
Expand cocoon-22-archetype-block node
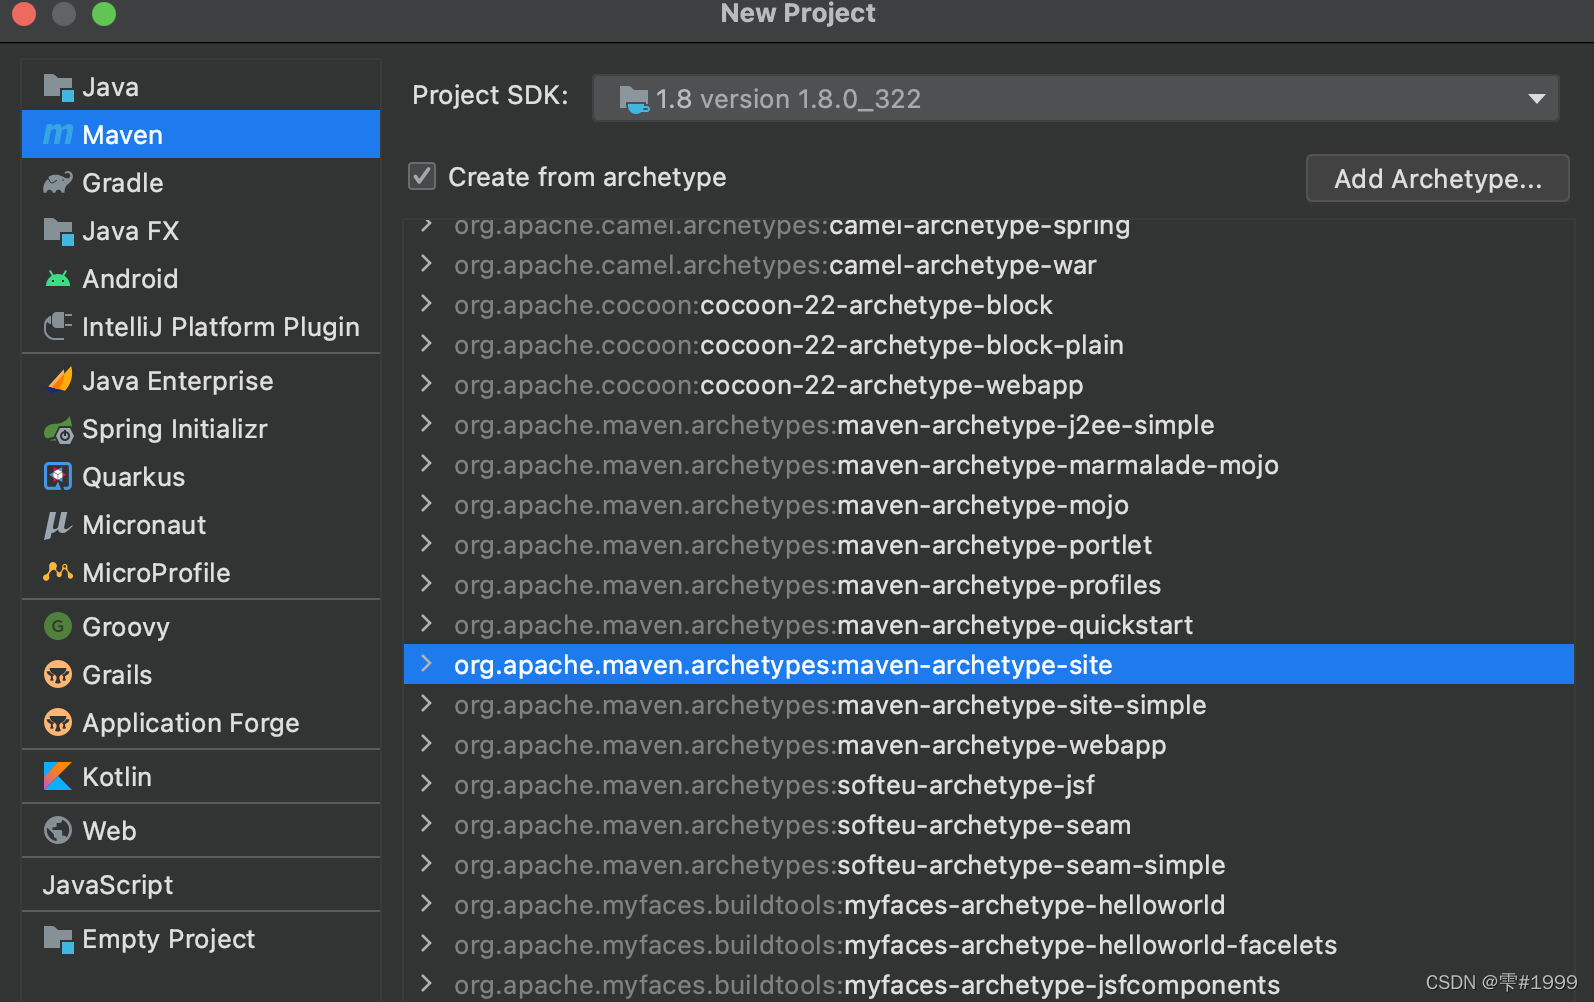click(426, 303)
